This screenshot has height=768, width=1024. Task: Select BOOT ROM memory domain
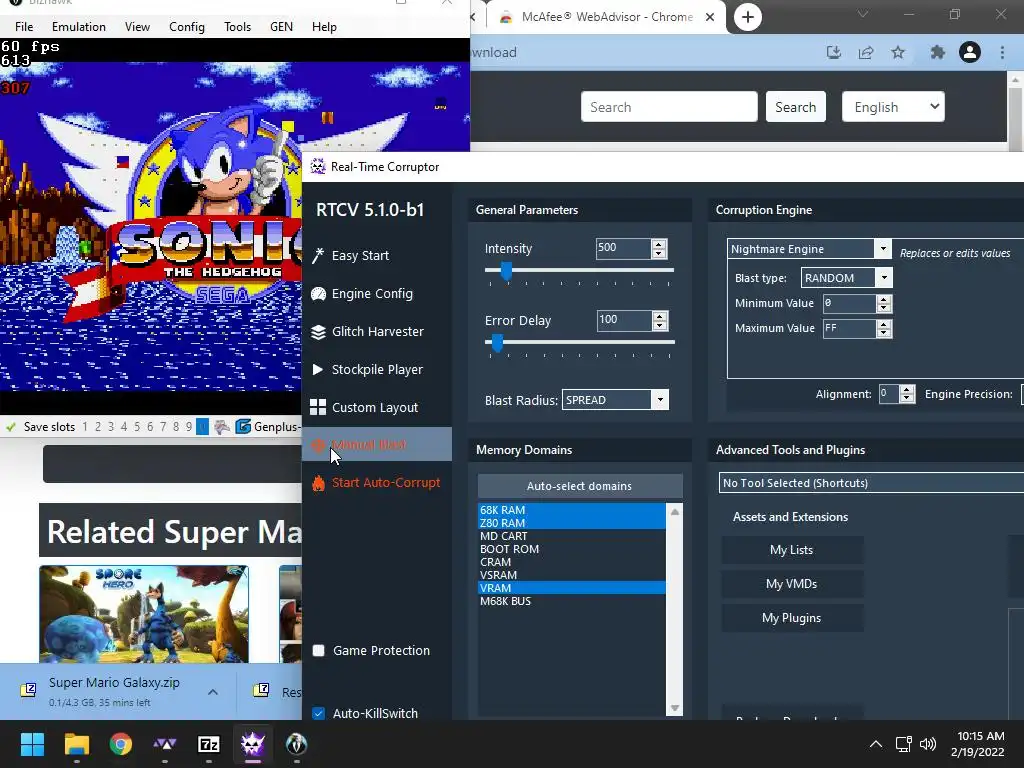571,549
